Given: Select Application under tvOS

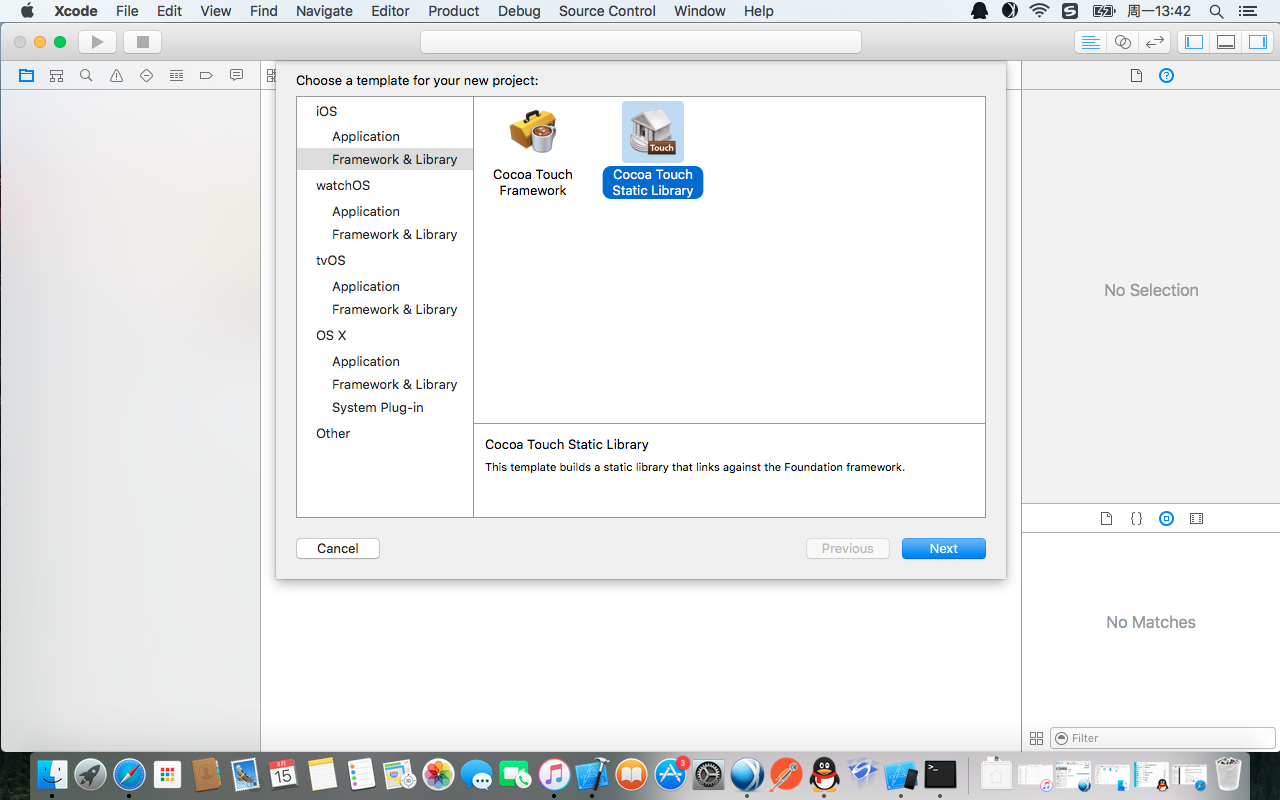Looking at the screenshot, I should coord(366,286).
